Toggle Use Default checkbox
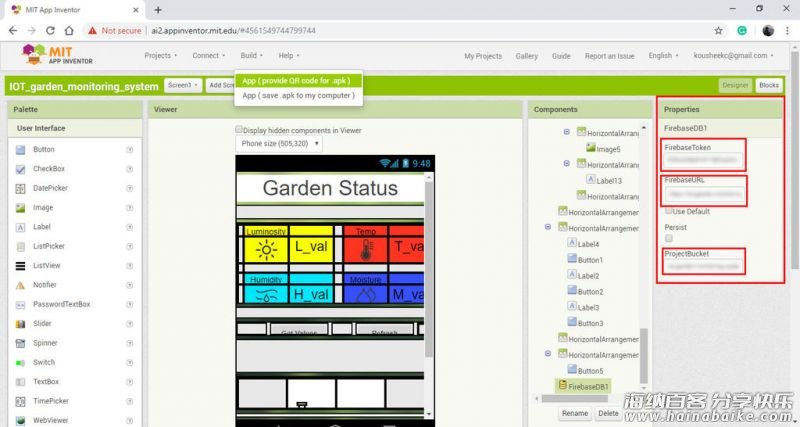Image resolution: width=800 pixels, height=427 pixels. (668, 211)
